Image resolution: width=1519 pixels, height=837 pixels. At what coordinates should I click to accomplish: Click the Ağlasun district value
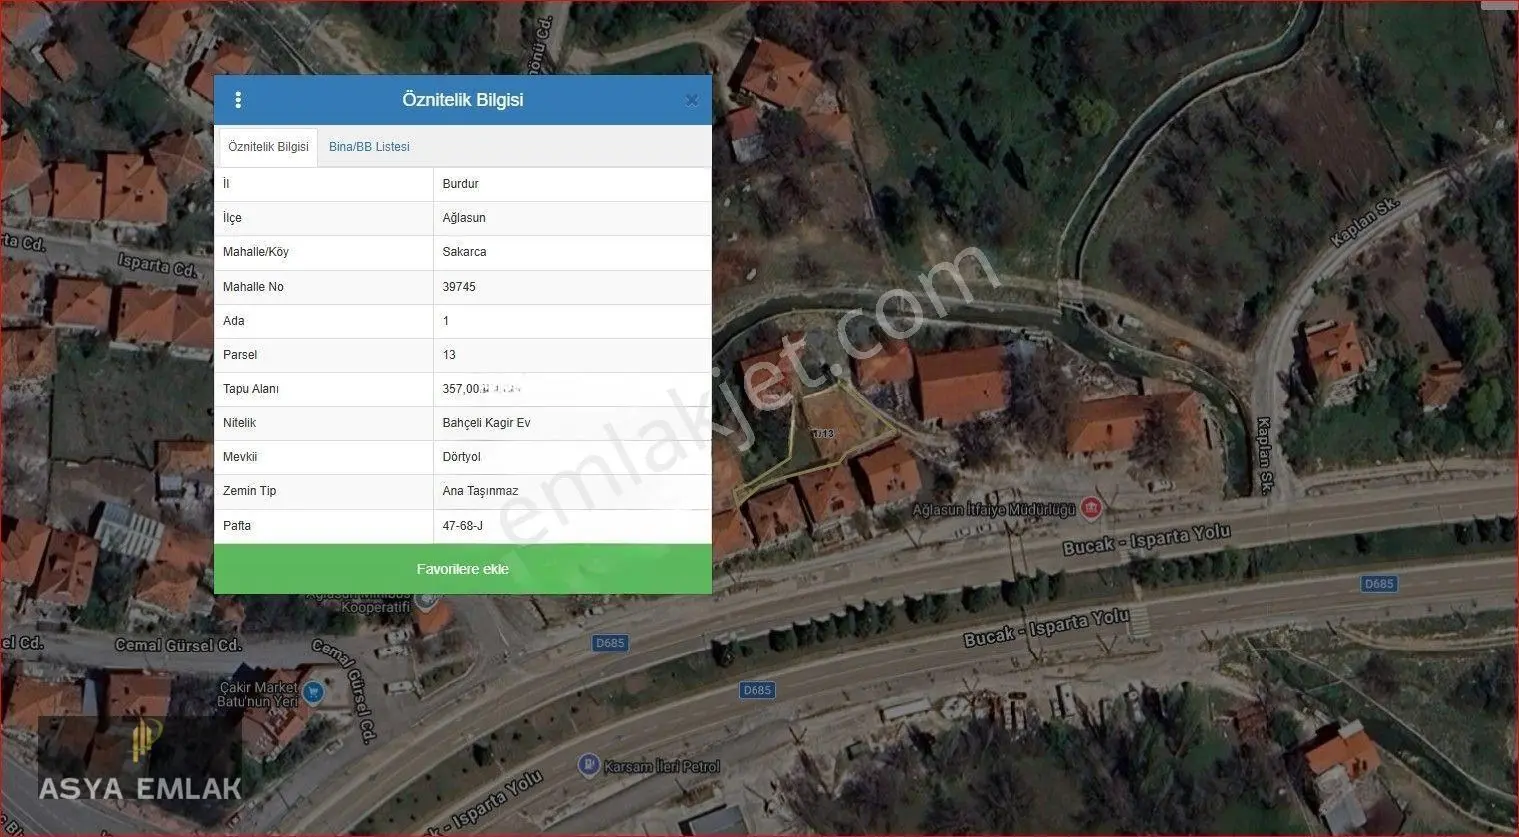572,218
